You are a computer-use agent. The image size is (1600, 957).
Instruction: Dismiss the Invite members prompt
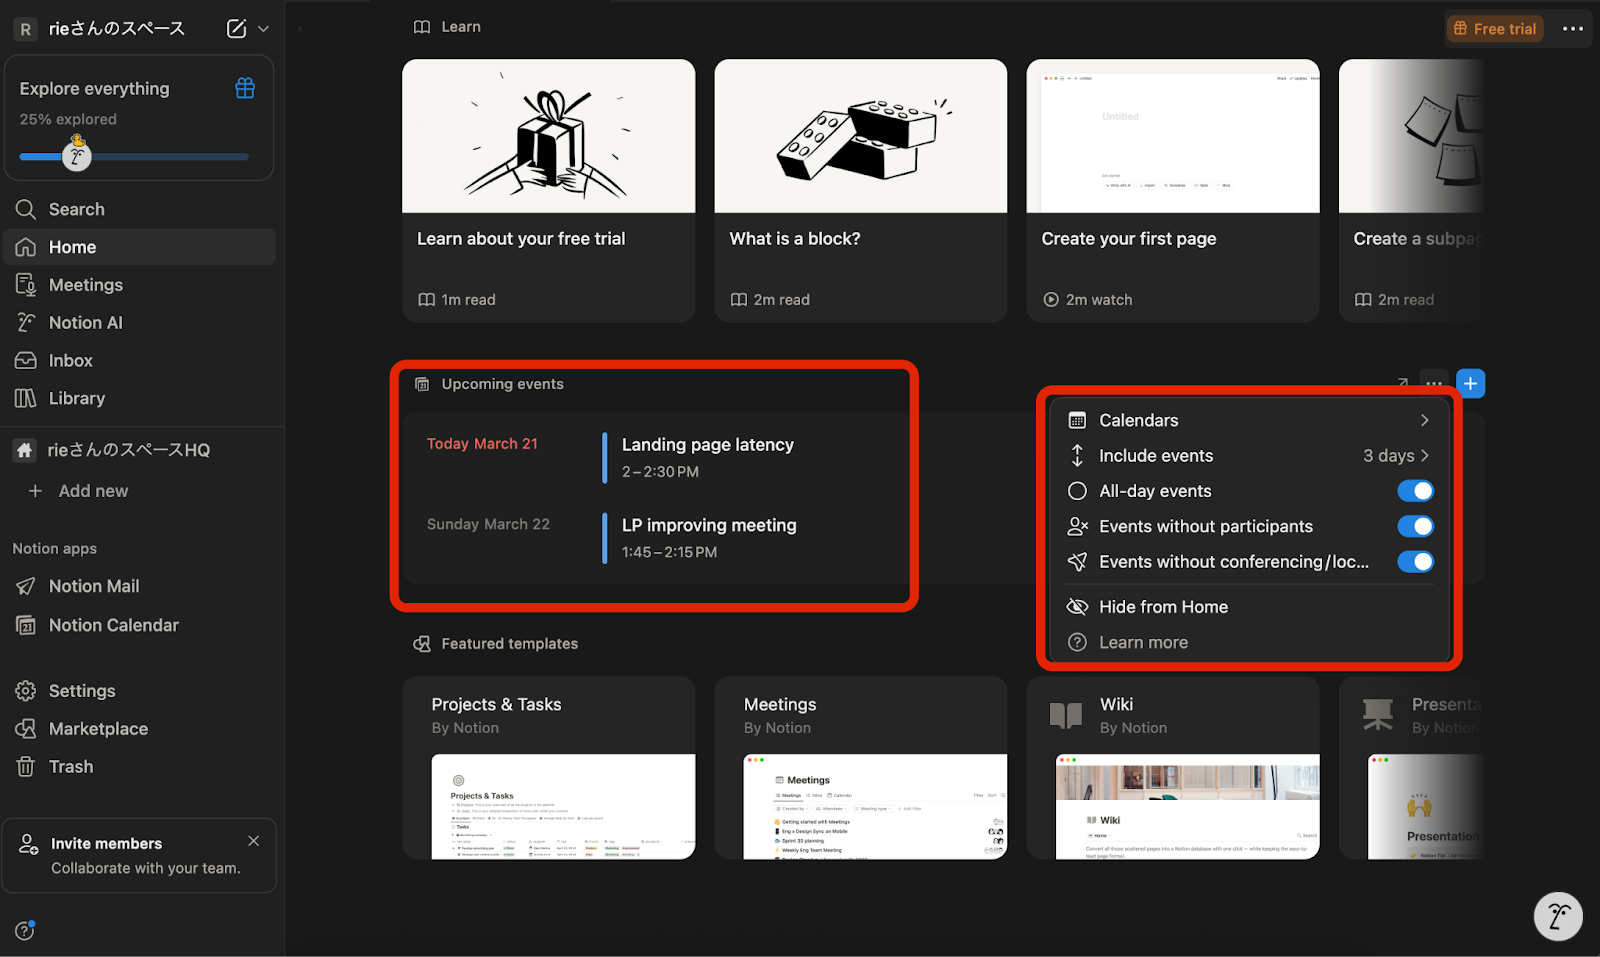(253, 841)
